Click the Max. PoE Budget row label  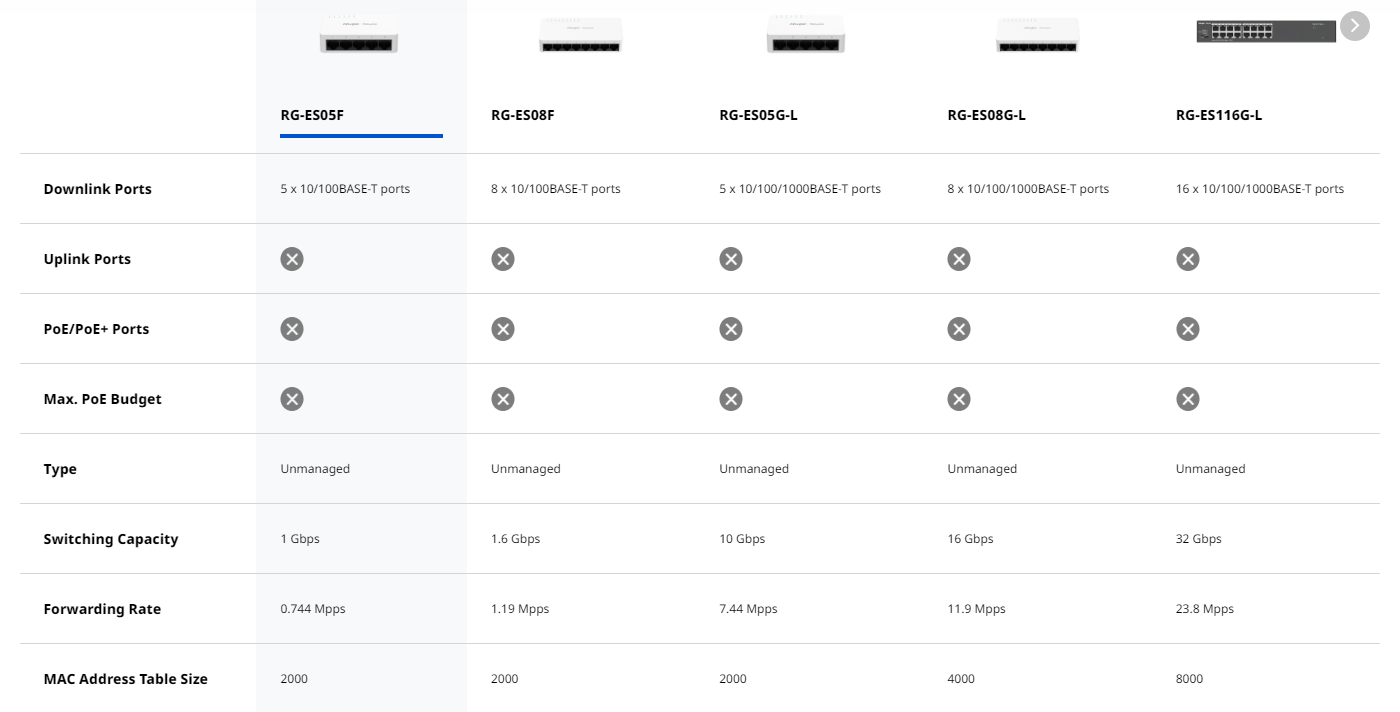click(x=102, y=399)
